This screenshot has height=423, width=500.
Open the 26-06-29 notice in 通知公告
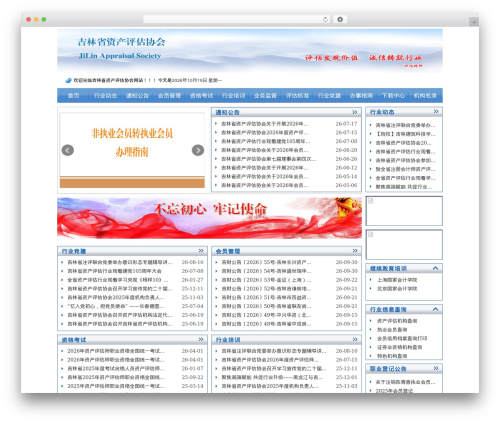click(x=265, y=150)
